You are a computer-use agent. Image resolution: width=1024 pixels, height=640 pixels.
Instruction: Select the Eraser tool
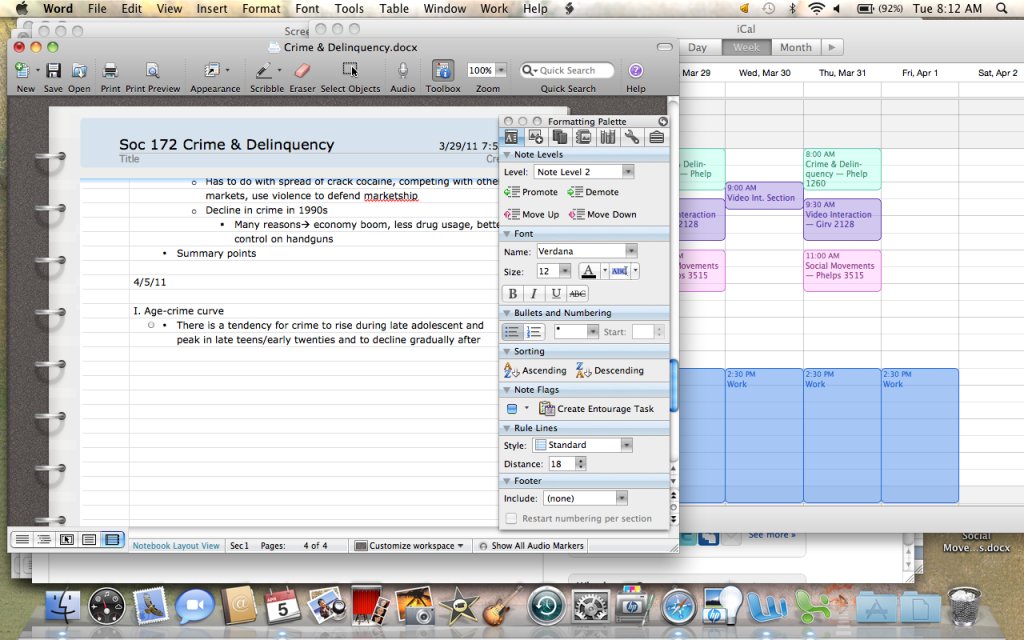(302, 71)
